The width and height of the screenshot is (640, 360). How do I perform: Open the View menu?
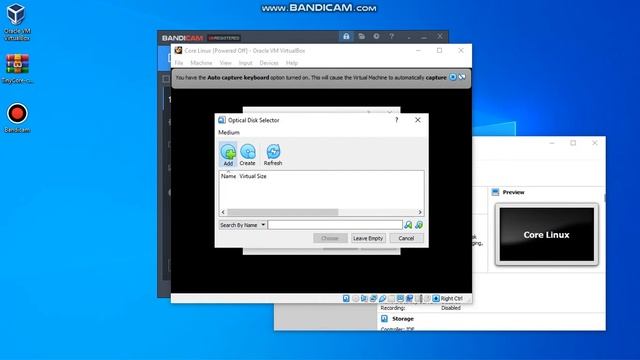click(225, 63)
